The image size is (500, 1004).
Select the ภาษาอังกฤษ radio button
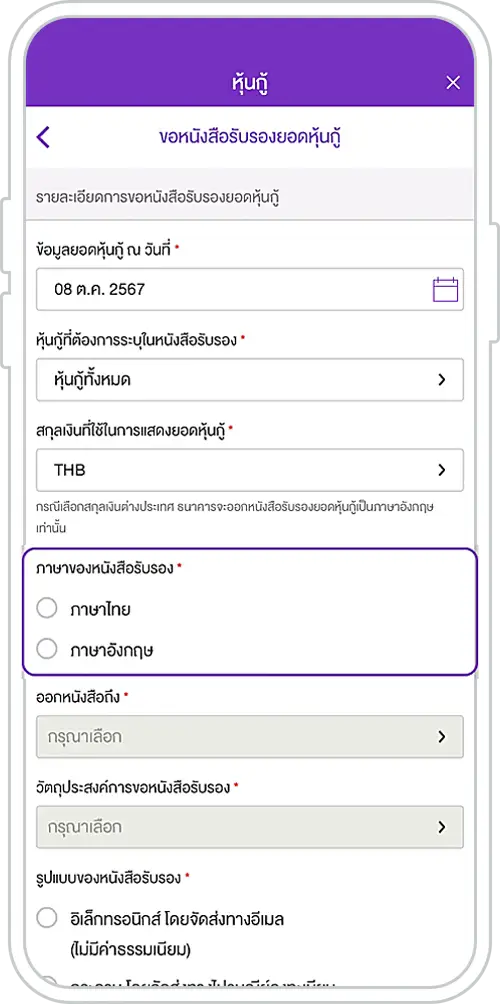[47, 650]
